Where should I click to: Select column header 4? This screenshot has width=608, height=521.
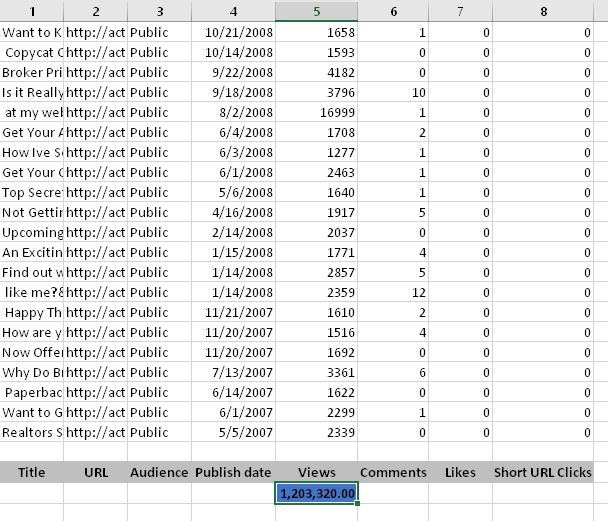[x=233, y=11]
